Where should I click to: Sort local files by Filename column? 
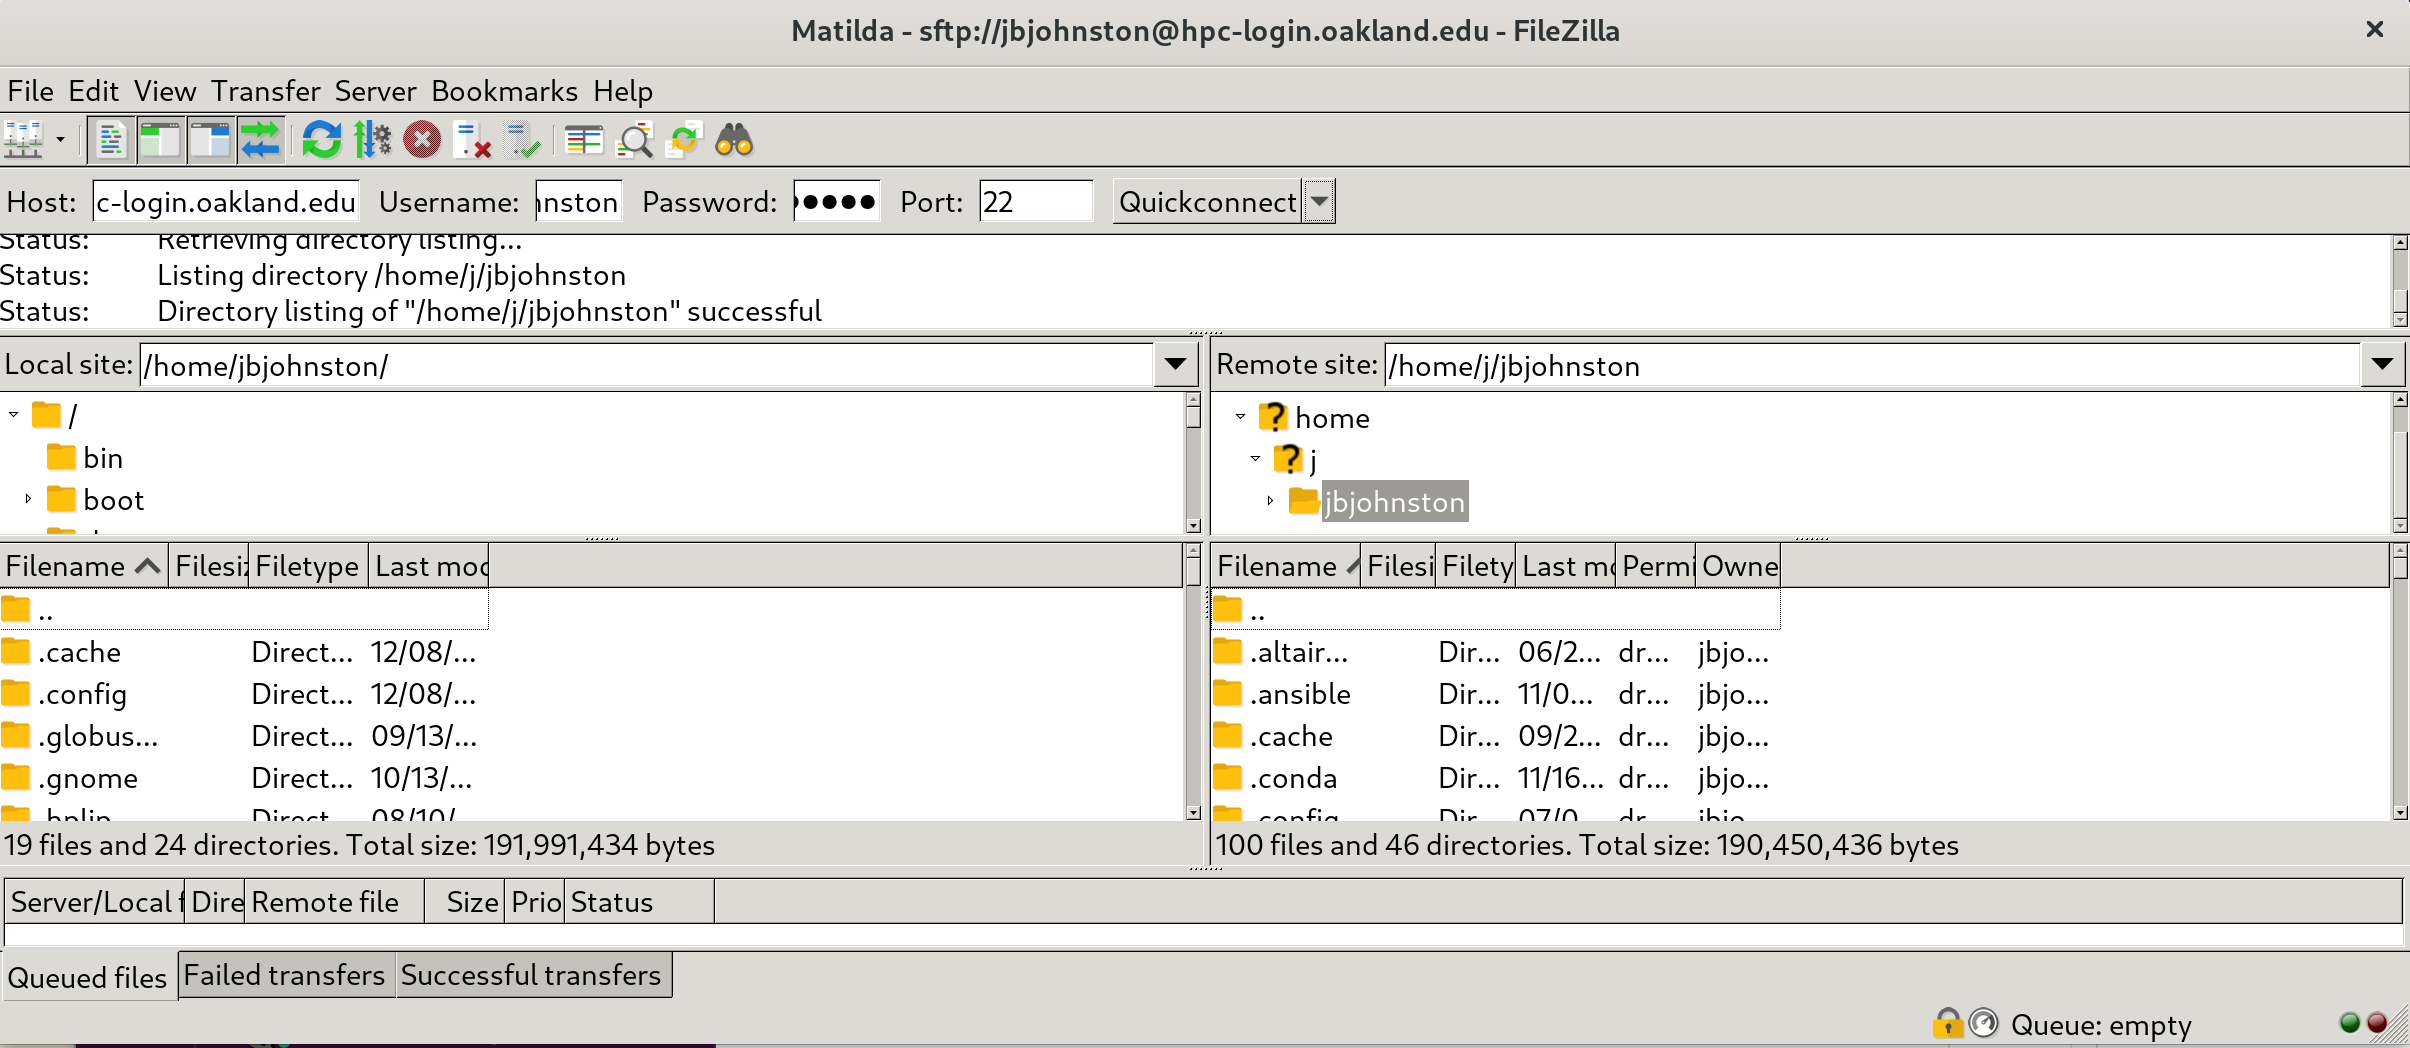click(x=84, y=566)
